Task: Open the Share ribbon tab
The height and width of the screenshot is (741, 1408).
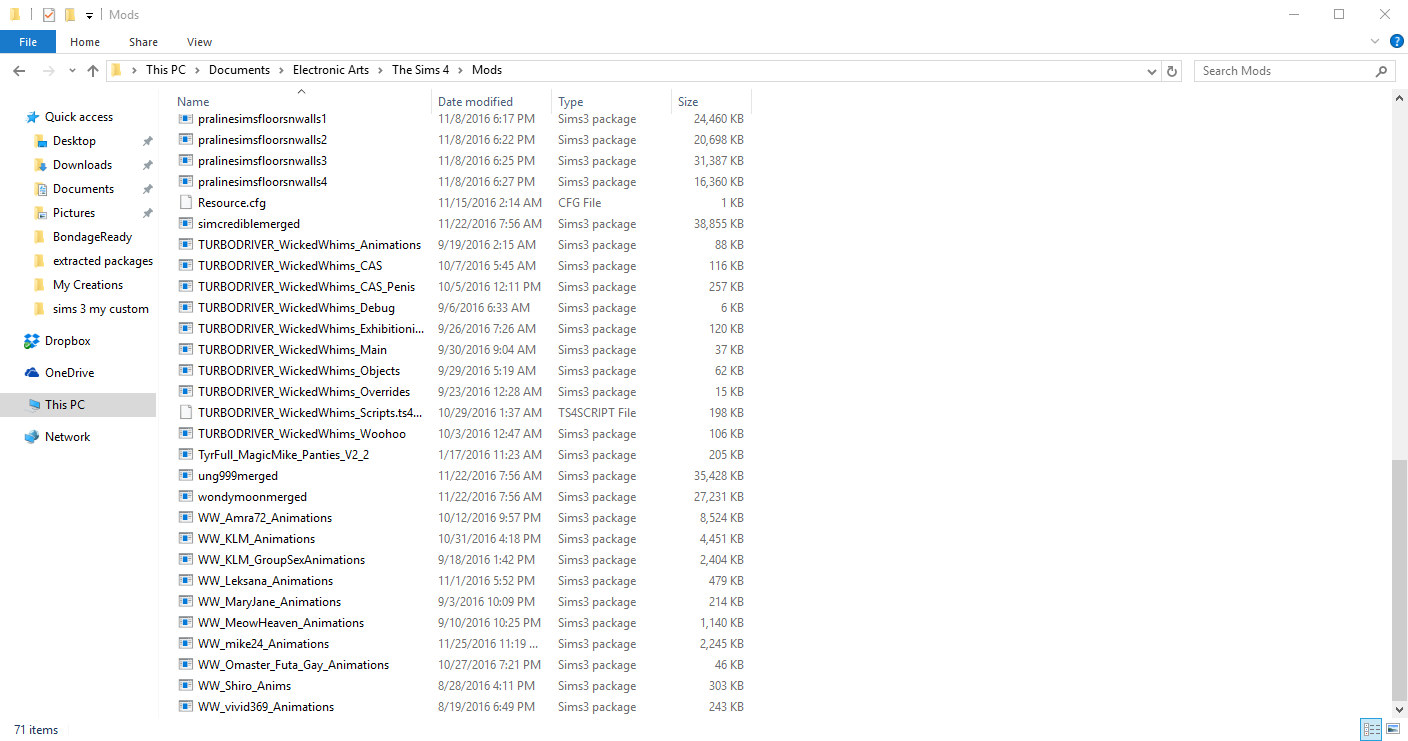Action: [143, 42]
